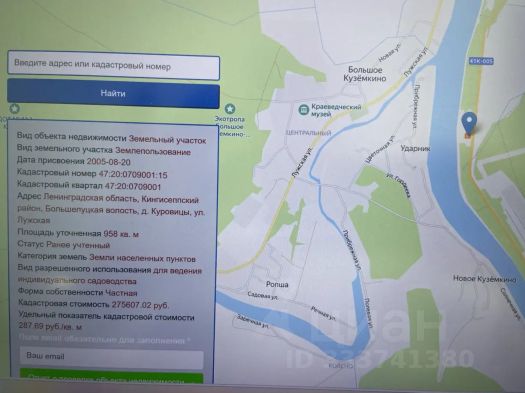Click the Ропша village label

point(277,284)
